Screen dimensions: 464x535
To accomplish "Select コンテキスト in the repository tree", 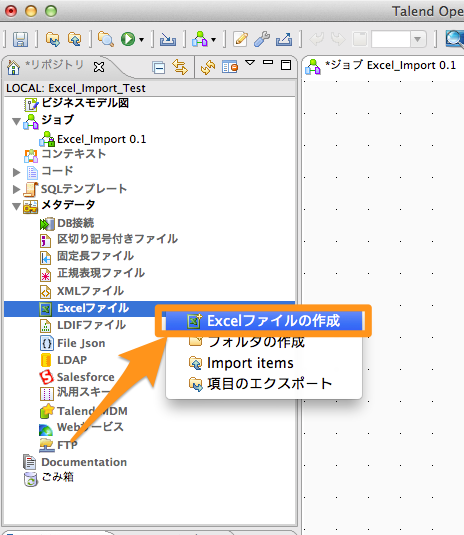I will [73, 154].
